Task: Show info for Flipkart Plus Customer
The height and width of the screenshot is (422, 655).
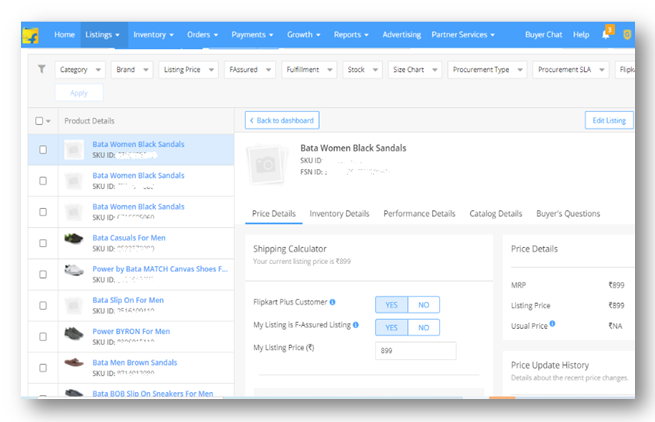Action: 333,302
